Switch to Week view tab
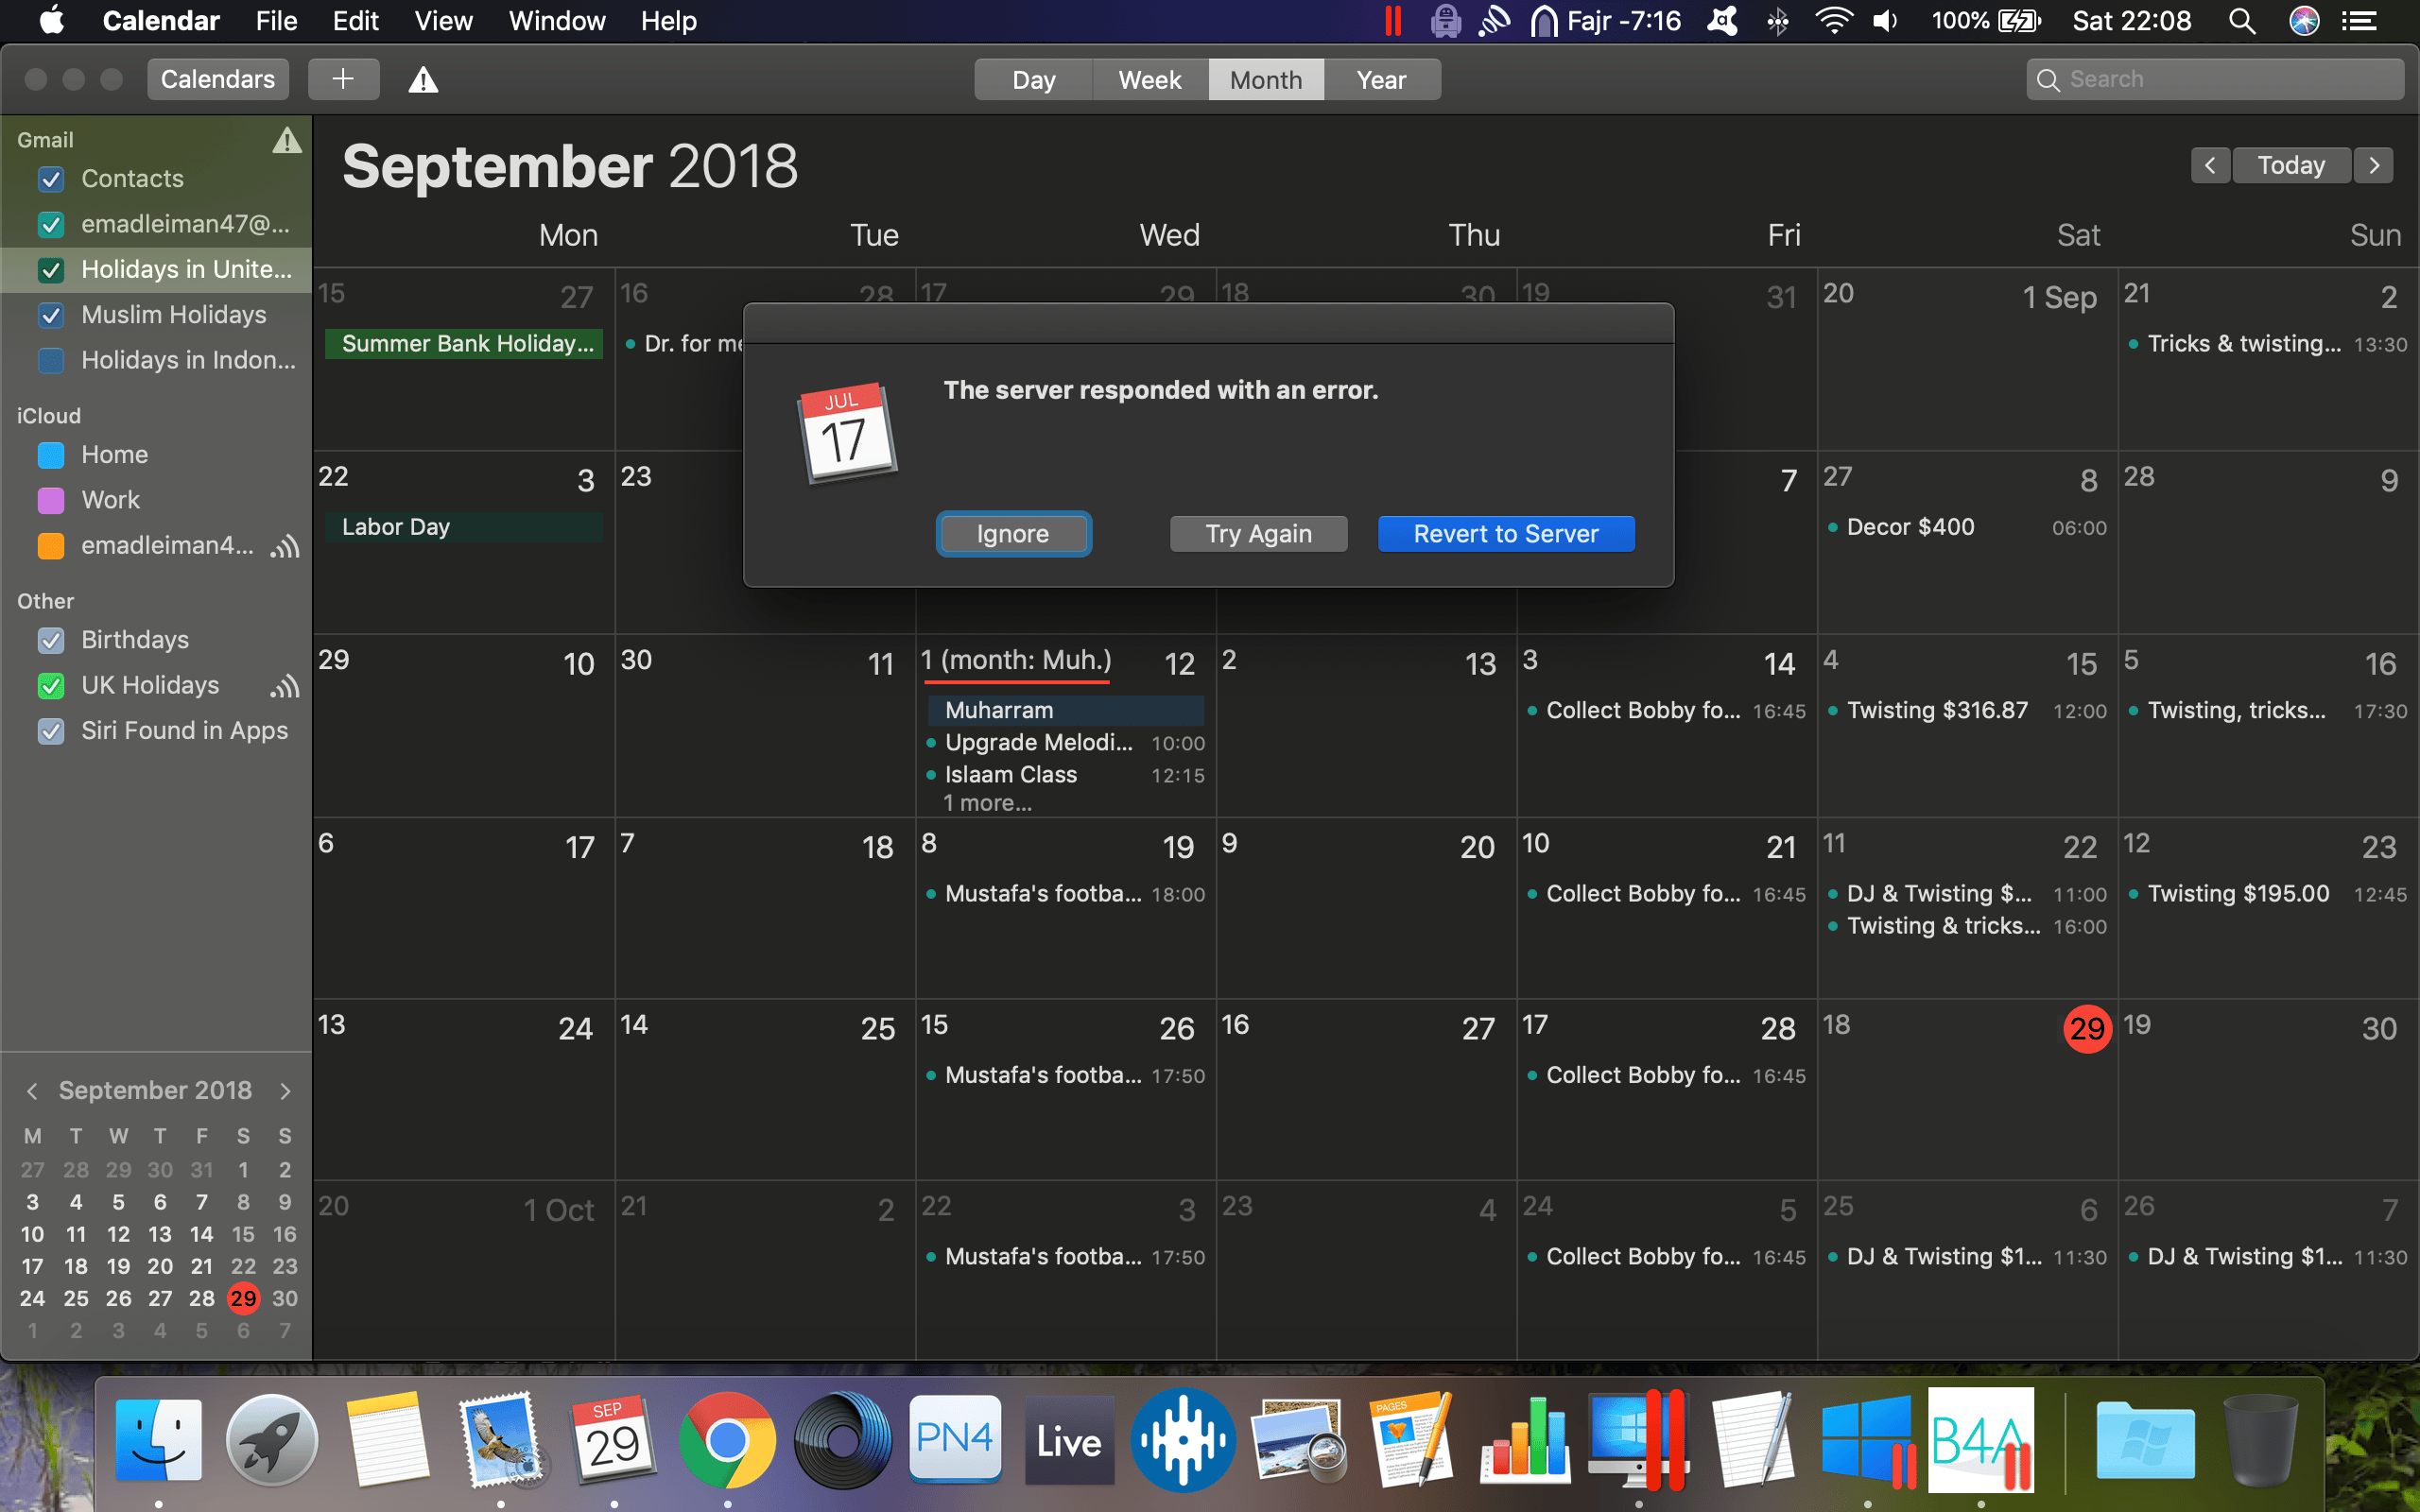 [1150, 80]
